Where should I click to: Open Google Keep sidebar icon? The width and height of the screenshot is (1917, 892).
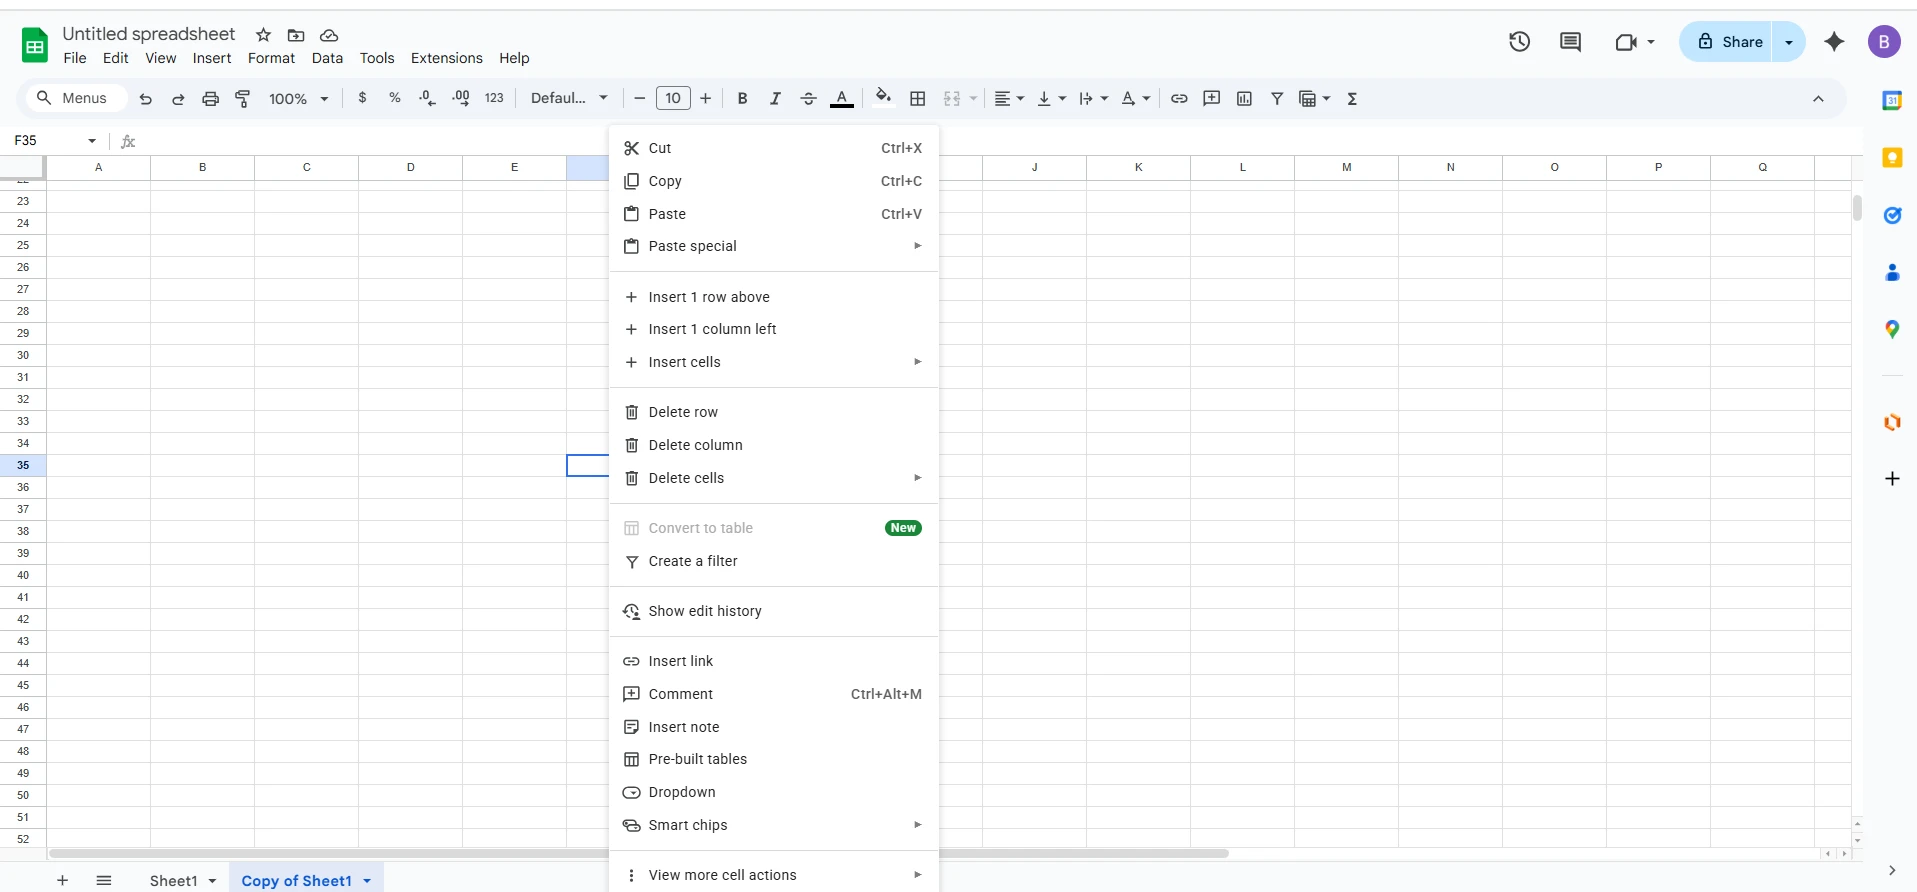[1891, 158]
